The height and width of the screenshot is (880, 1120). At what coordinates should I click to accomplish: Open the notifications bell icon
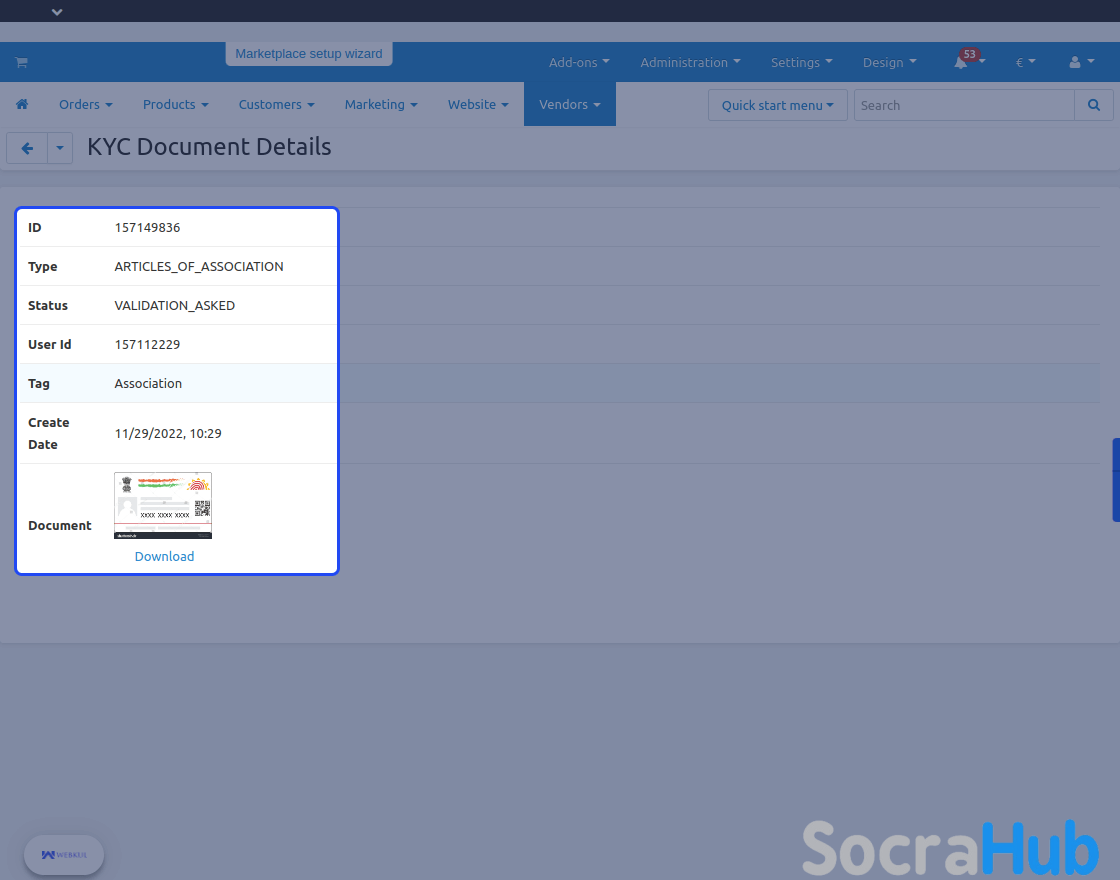(961, 62)
